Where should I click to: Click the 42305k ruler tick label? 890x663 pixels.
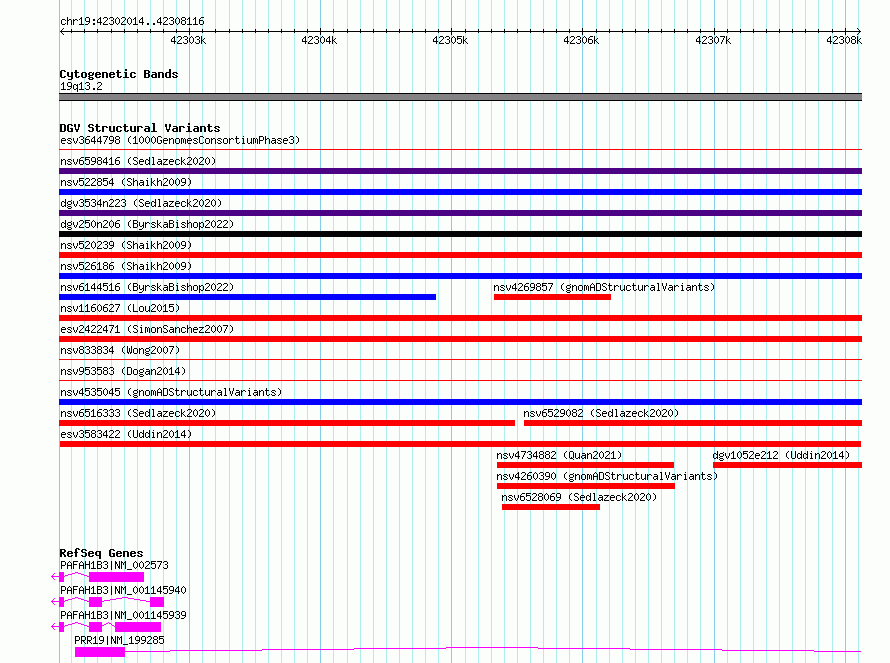click(450, 40)
